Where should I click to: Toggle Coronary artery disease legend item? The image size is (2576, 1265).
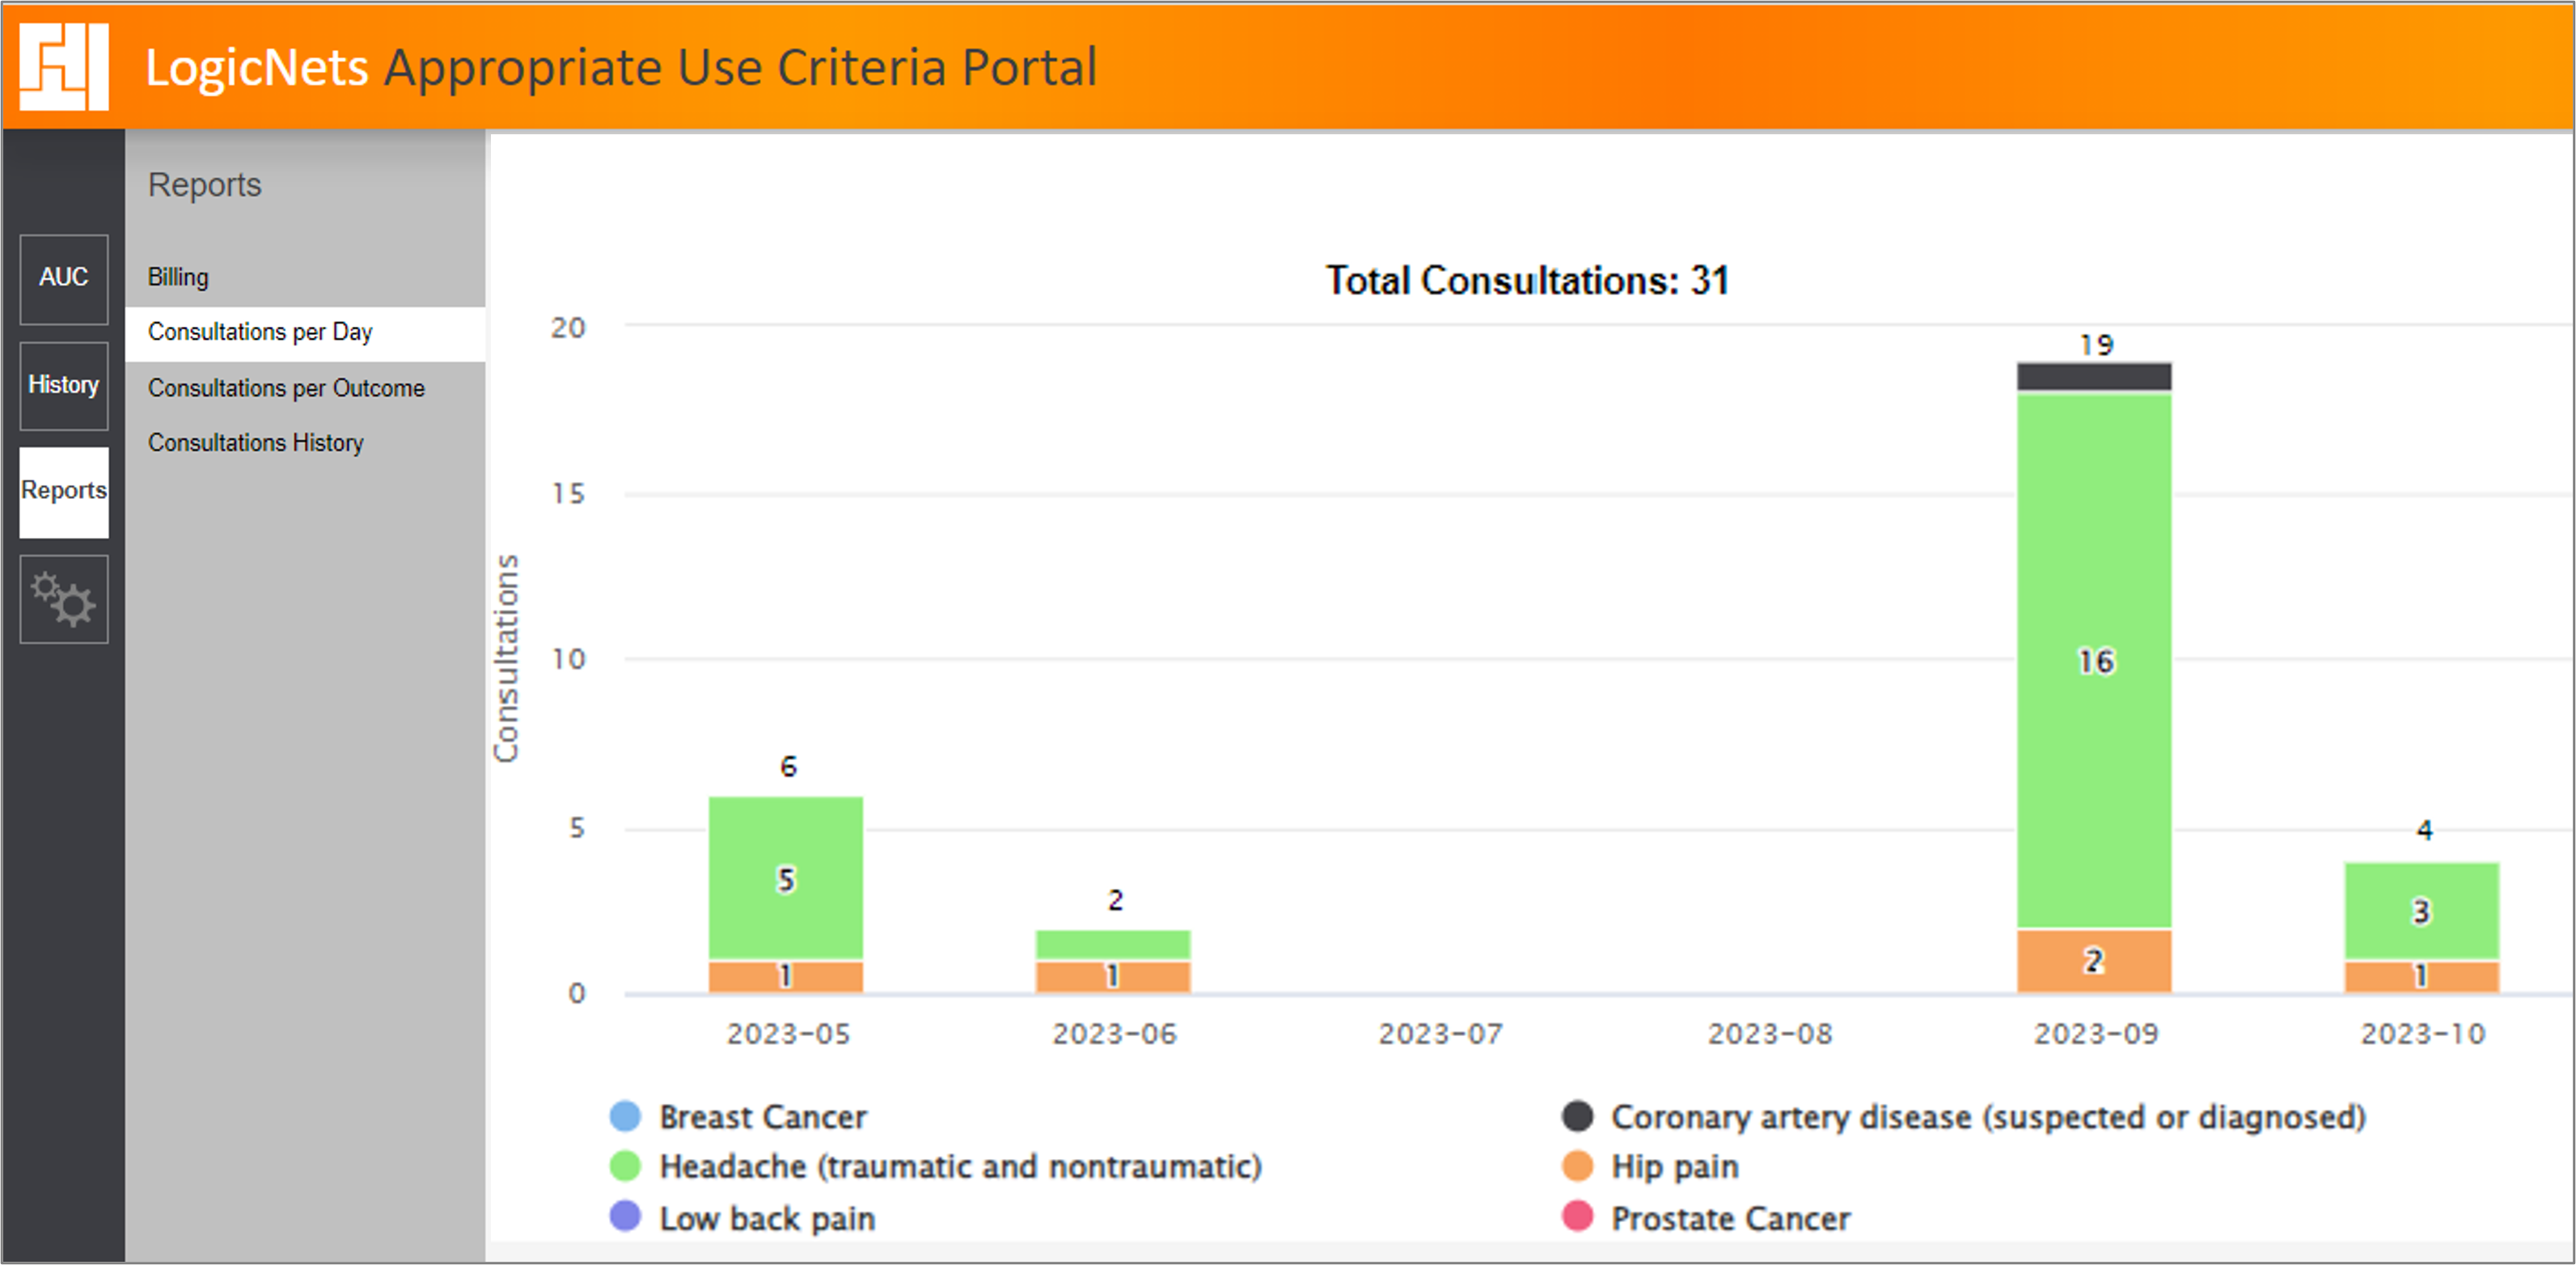[1964, 1116]
